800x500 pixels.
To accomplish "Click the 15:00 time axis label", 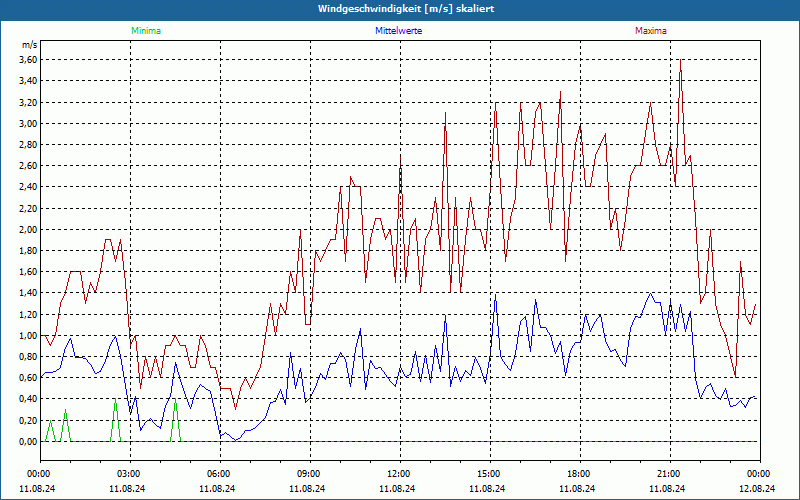I will coord(490,474).
